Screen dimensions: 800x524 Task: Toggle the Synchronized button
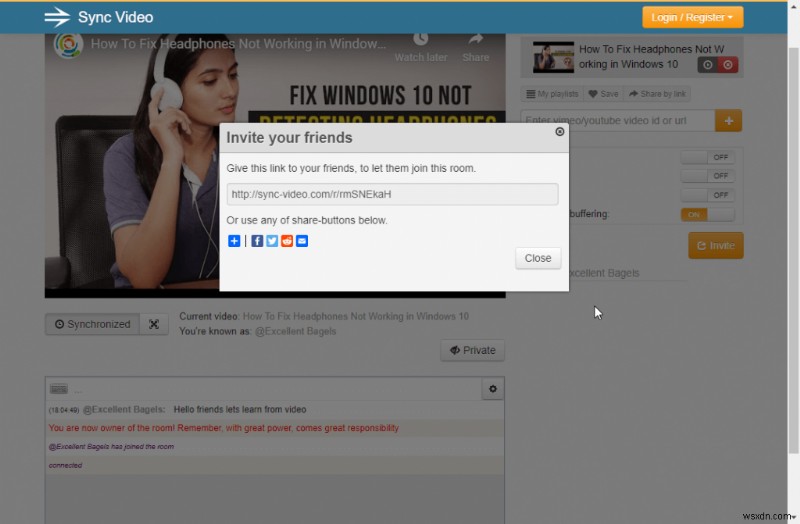(x=92, y=324)
